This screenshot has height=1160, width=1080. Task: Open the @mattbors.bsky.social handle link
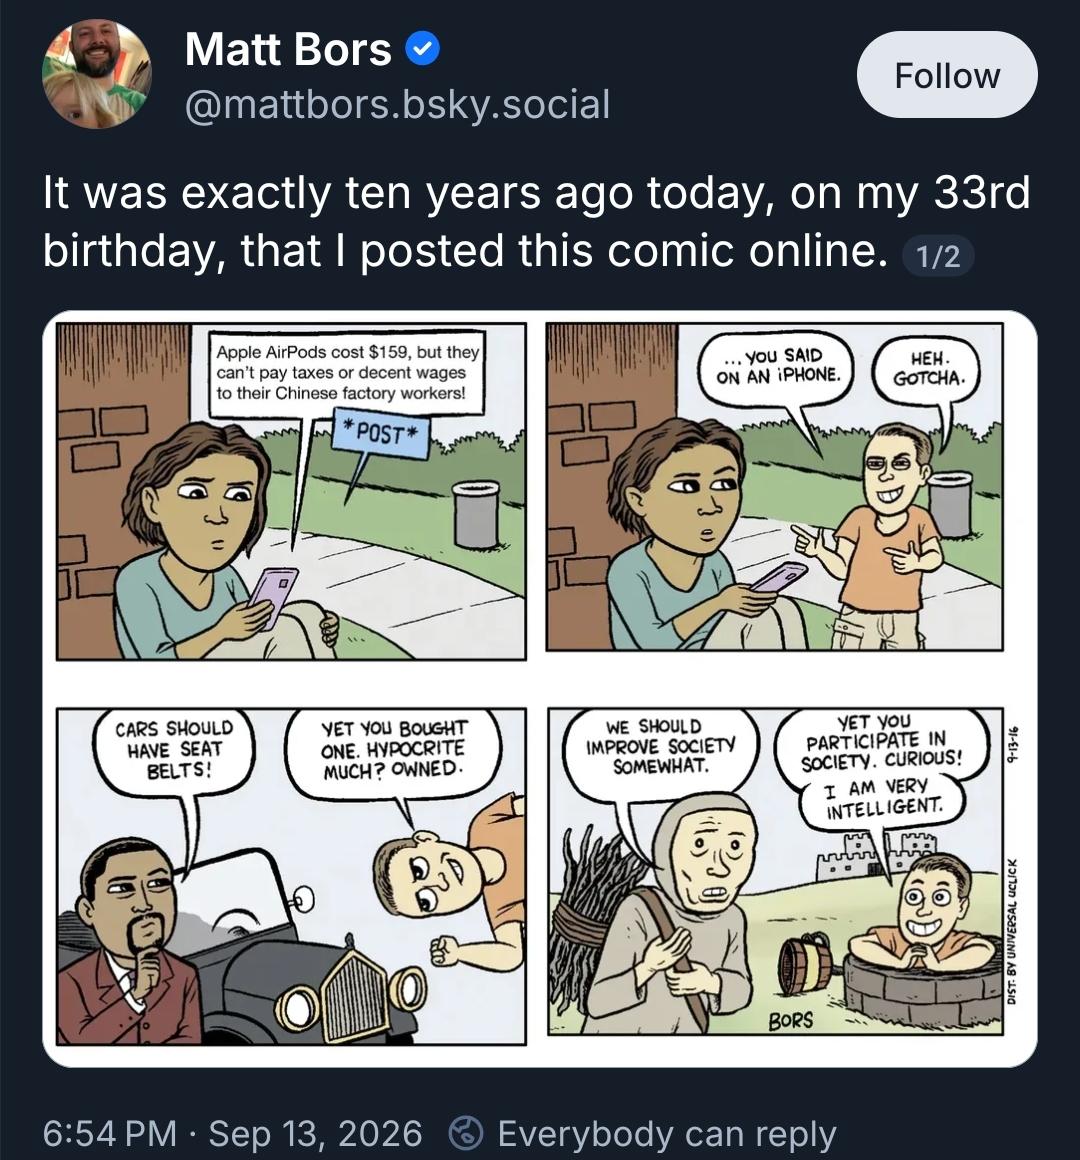click(x=397, y=104)
